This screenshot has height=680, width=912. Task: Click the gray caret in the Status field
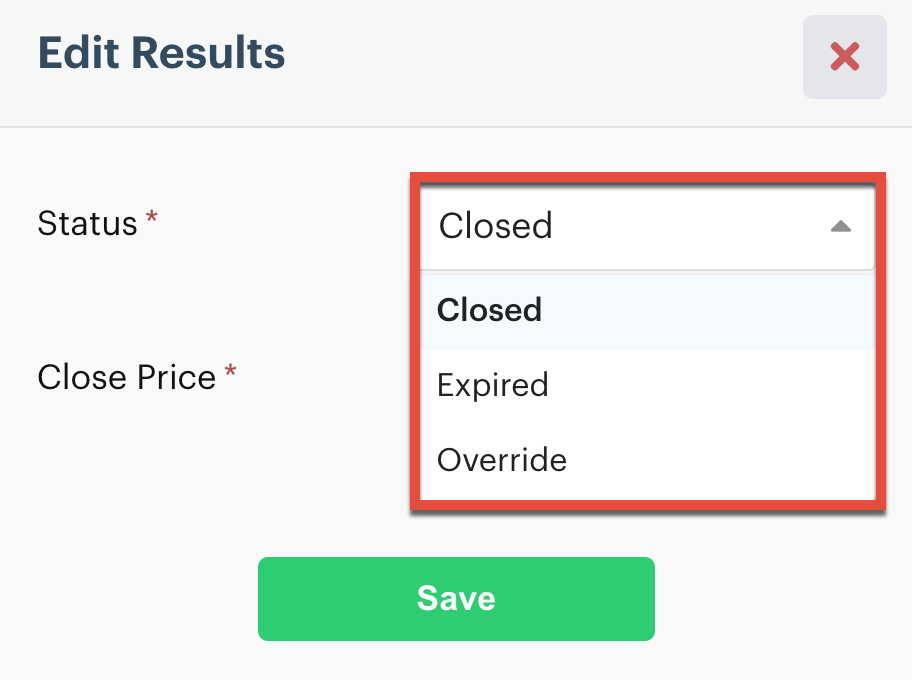click(840, 226)
